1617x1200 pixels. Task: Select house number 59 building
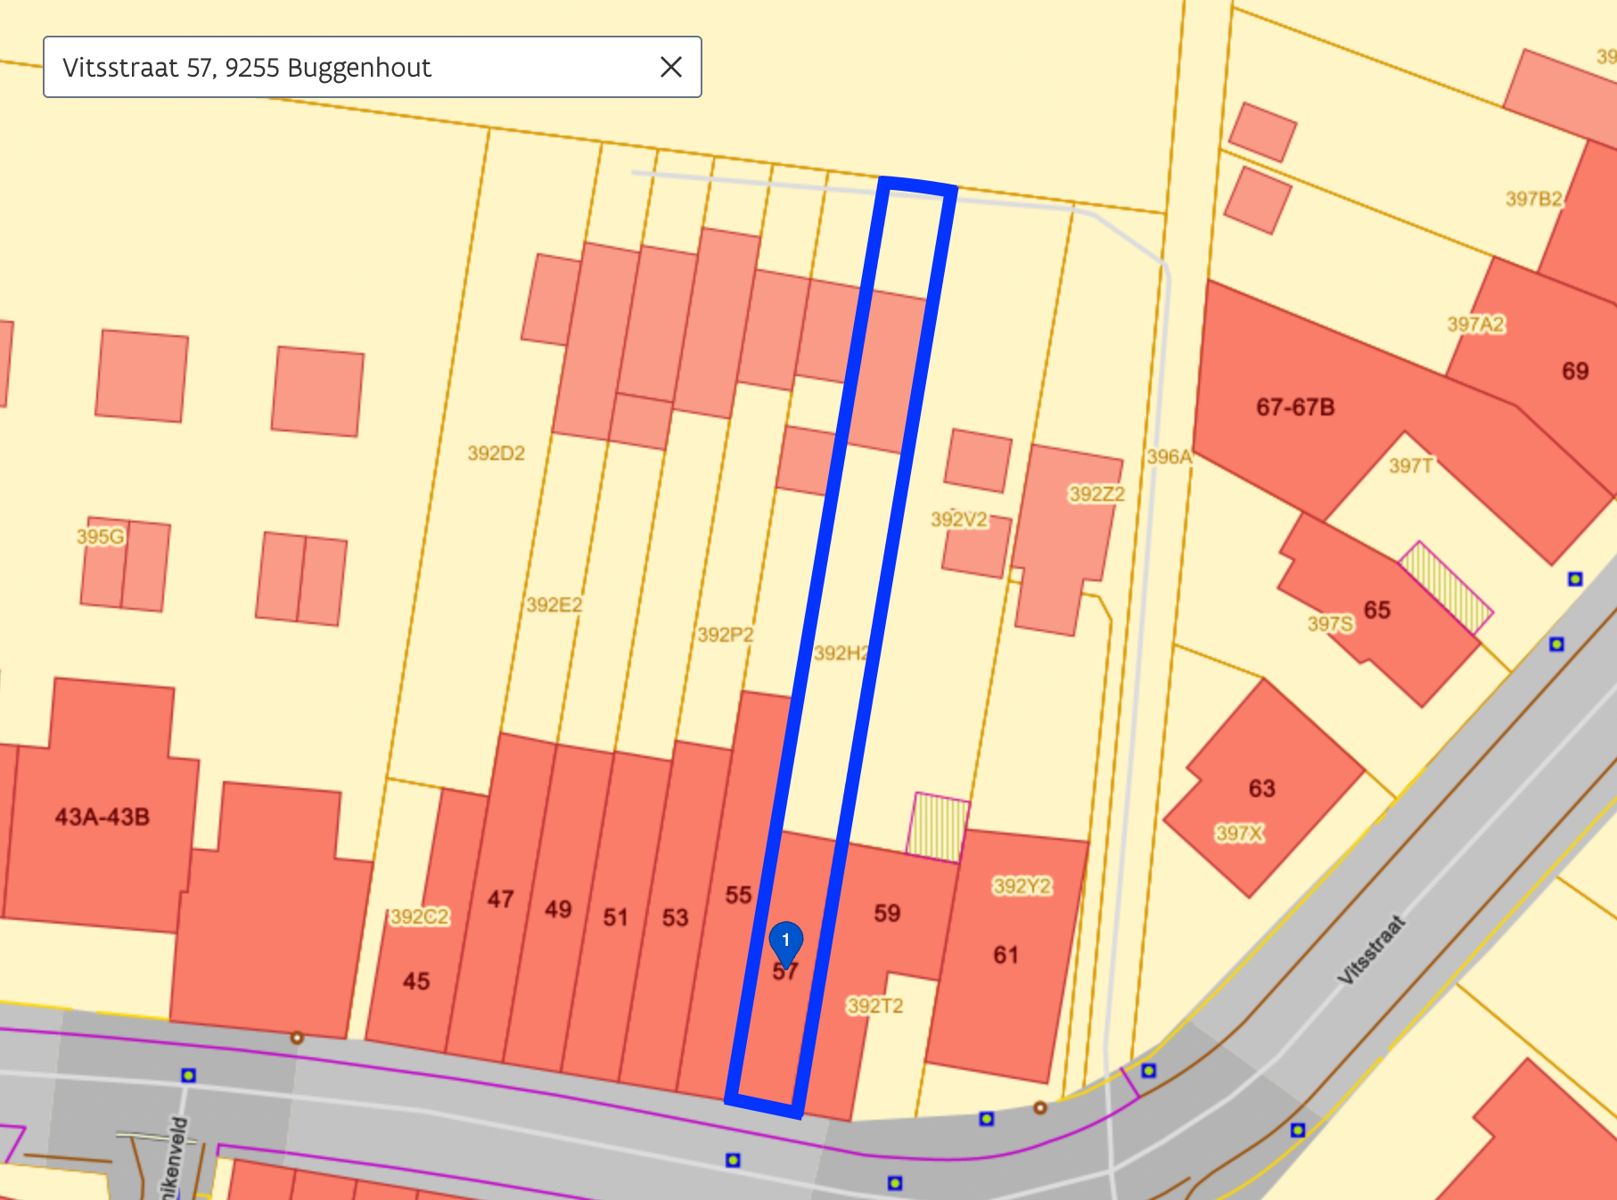(x=887, y=913)
